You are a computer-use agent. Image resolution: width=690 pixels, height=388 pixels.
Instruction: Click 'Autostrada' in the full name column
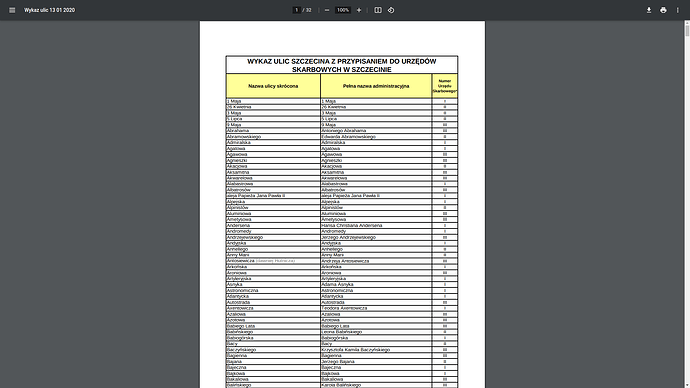tap(333, 303)
